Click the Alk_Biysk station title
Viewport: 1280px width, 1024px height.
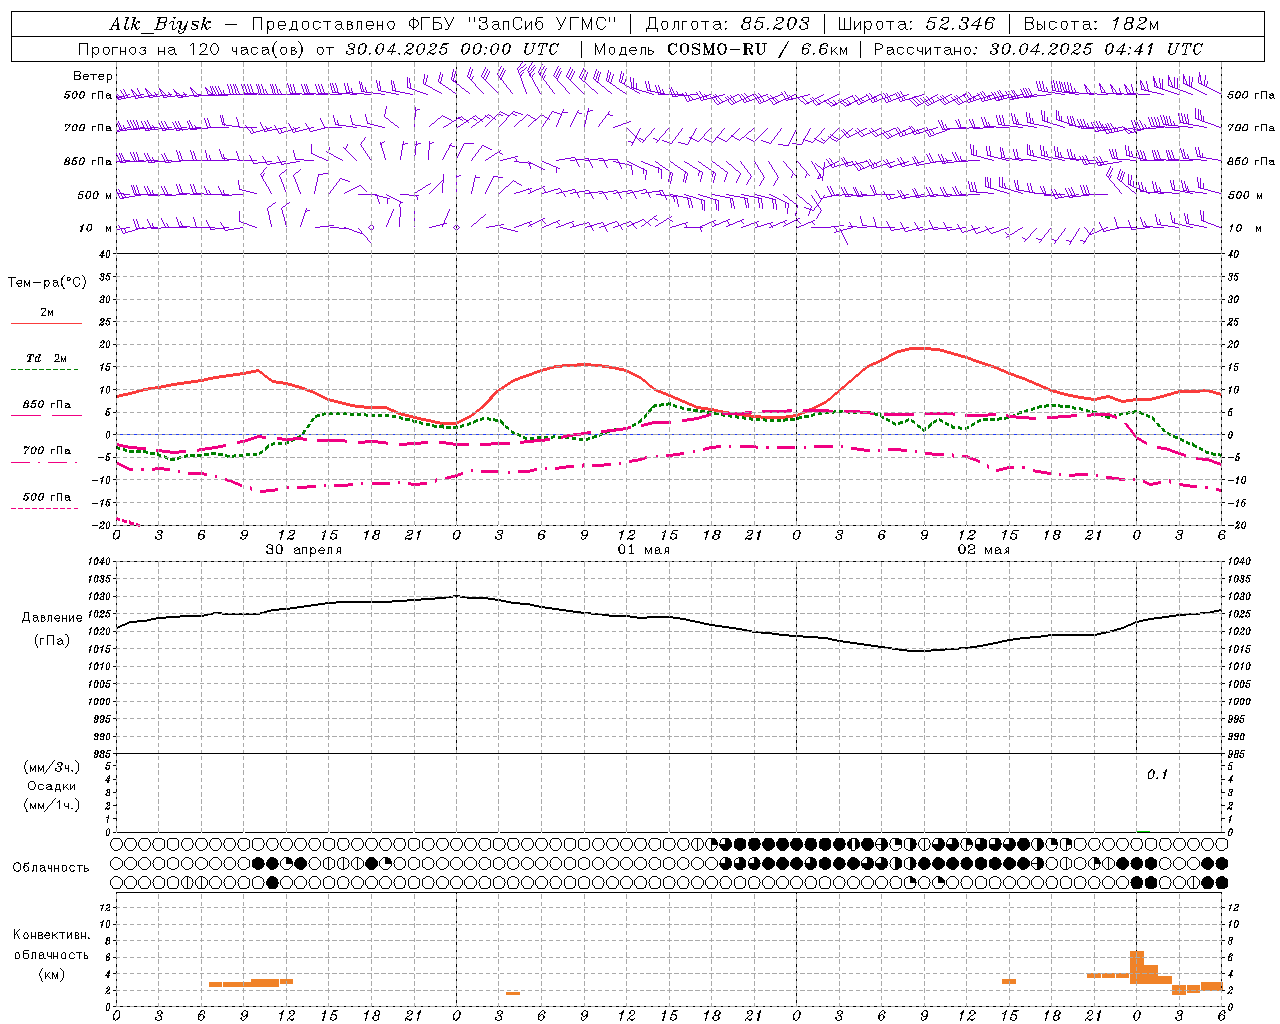[160, 24]
